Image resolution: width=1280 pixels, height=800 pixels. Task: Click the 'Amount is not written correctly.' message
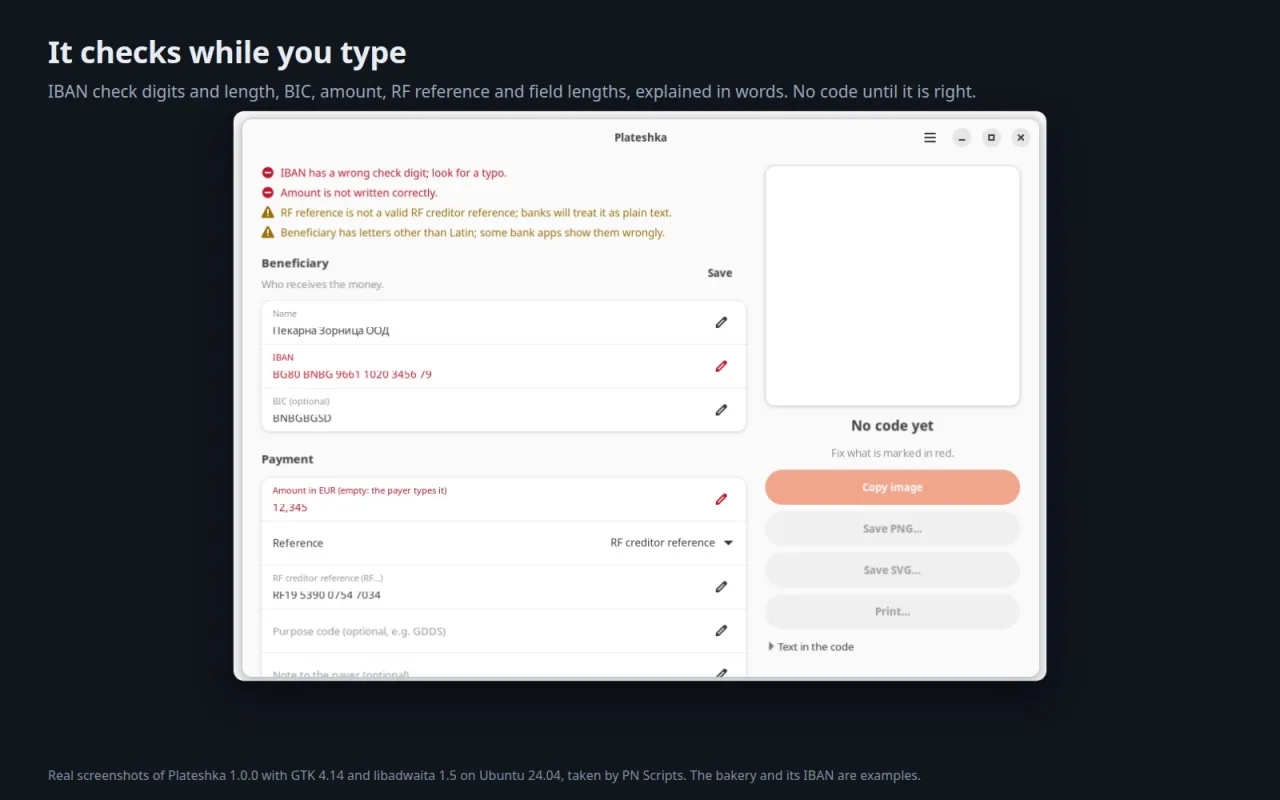point(359,193)
